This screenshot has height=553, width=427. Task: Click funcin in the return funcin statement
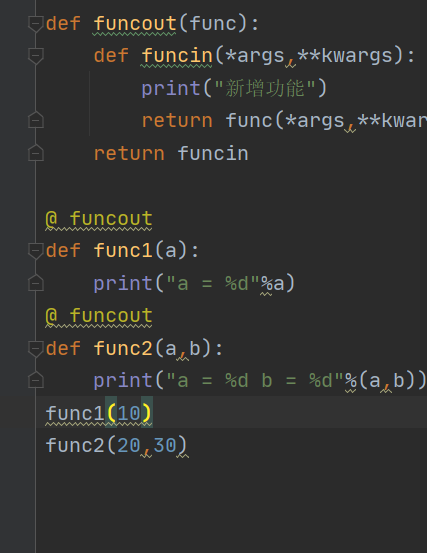pyautogui.click(x=213, y=154)
